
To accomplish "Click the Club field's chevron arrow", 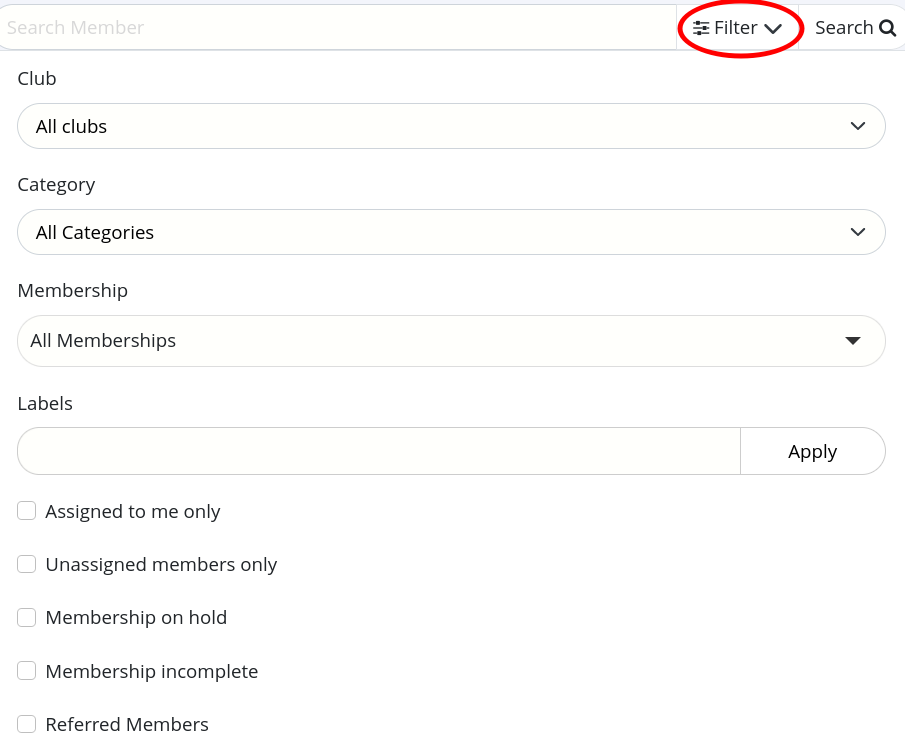I will (x=857, y=126).
